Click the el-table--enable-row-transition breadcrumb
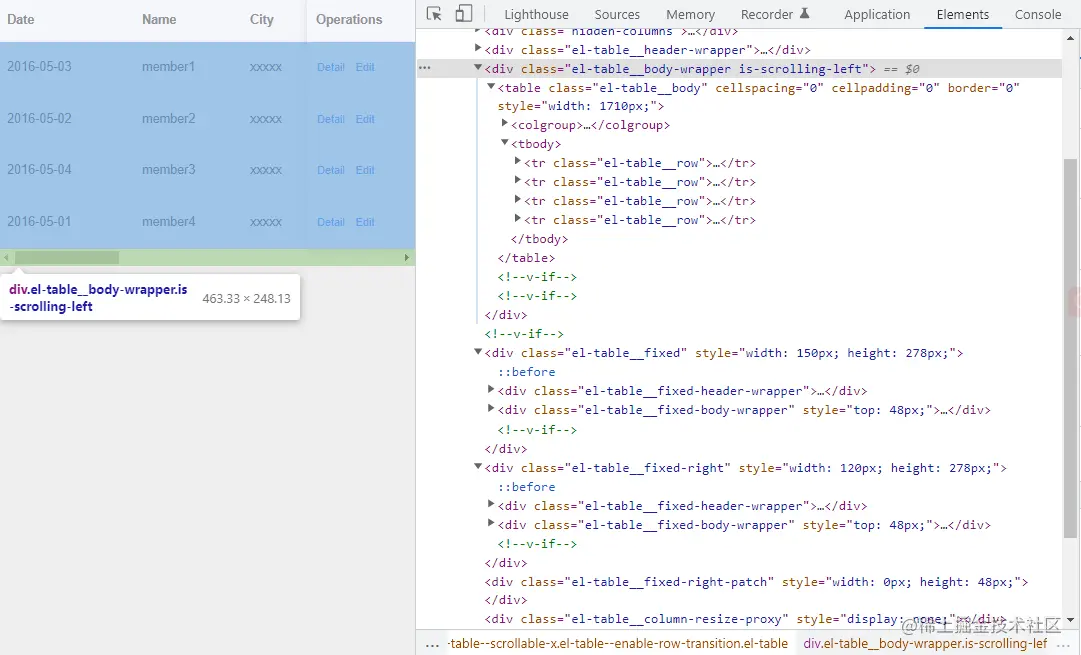The image size is (1081, 655). coord(618,643)
